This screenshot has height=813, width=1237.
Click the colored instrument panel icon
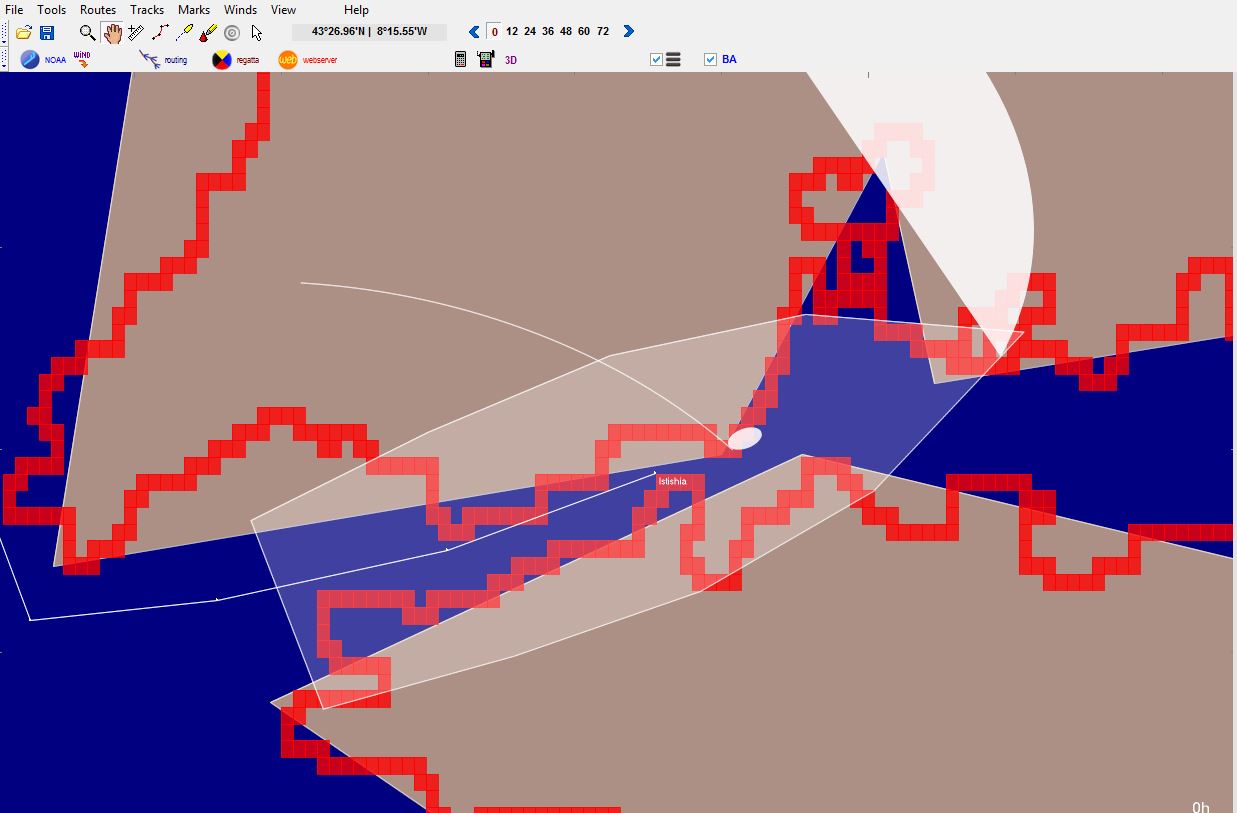(x=486, y=59)
